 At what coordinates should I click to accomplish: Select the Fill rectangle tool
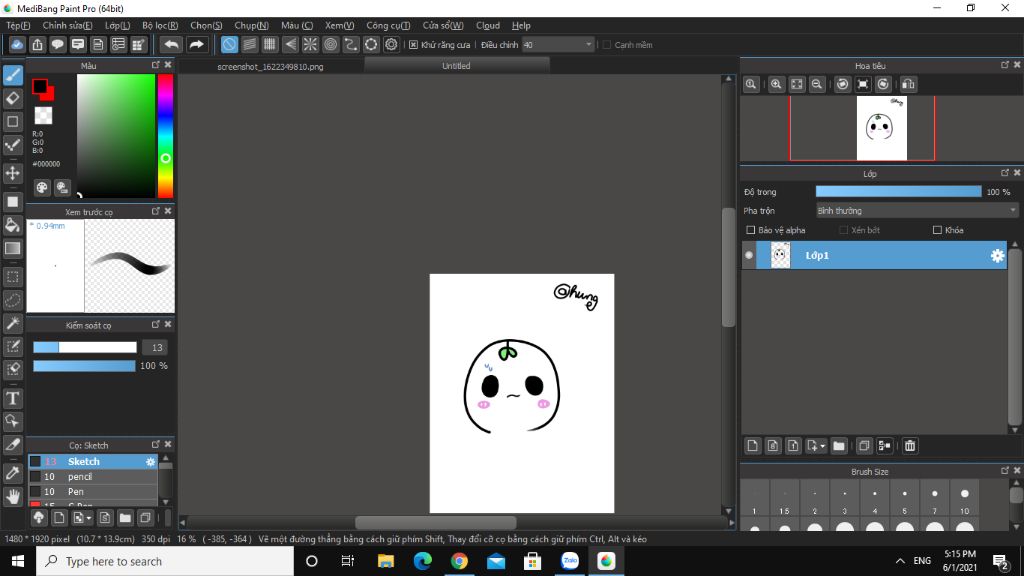13,202
